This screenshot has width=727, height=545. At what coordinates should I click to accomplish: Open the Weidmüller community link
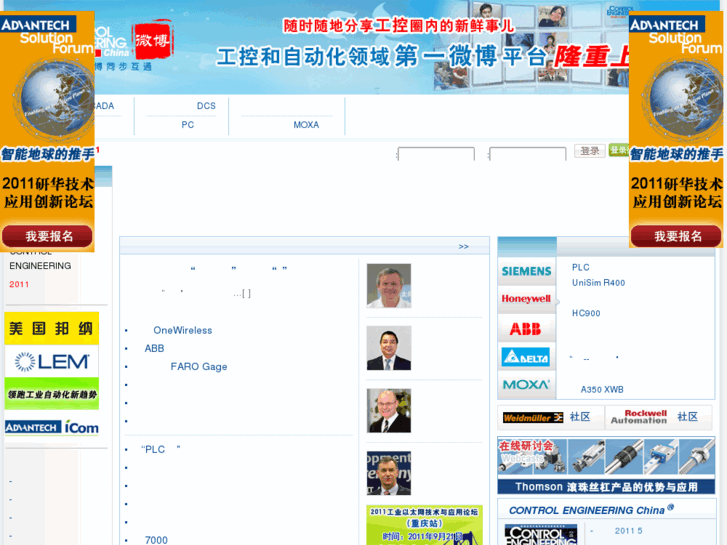click(547, 417)
